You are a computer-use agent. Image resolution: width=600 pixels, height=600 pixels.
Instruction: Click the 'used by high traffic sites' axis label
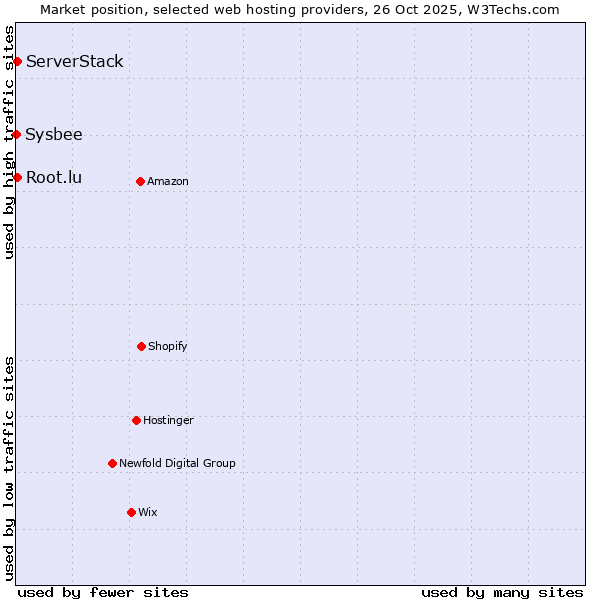point(9,142)
